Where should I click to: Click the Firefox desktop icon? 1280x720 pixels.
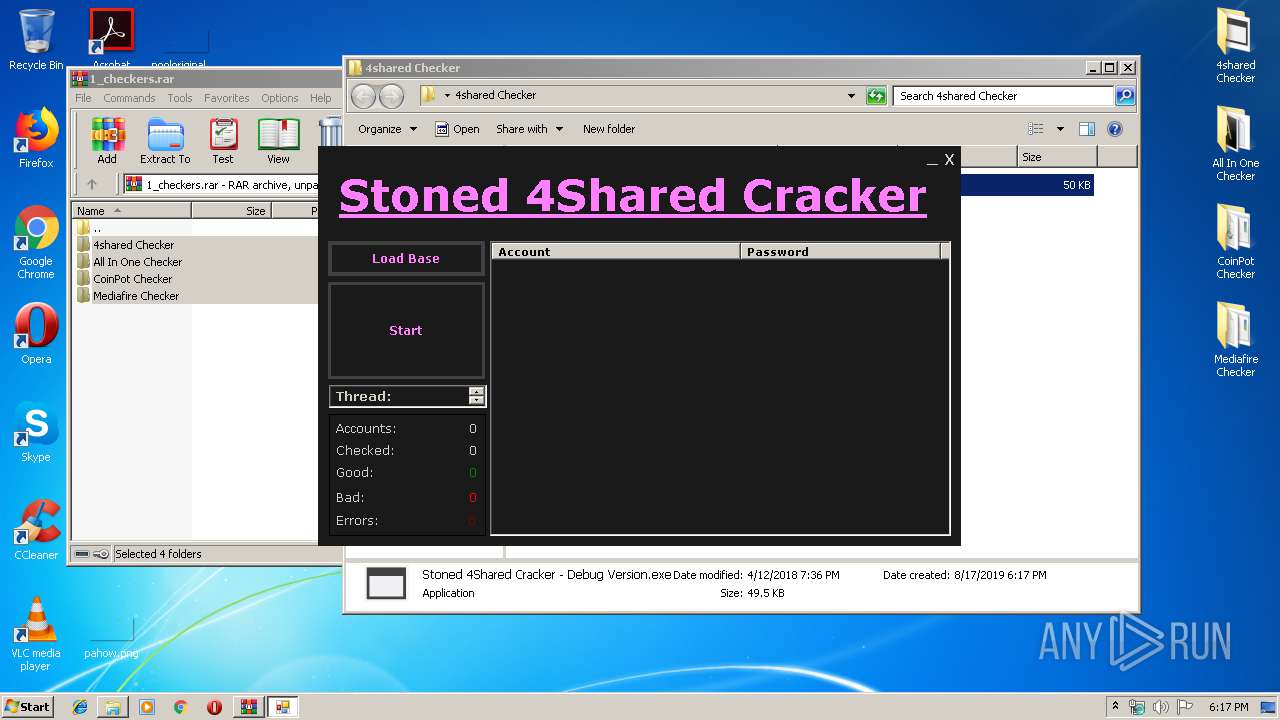click(x=36, y=138)
